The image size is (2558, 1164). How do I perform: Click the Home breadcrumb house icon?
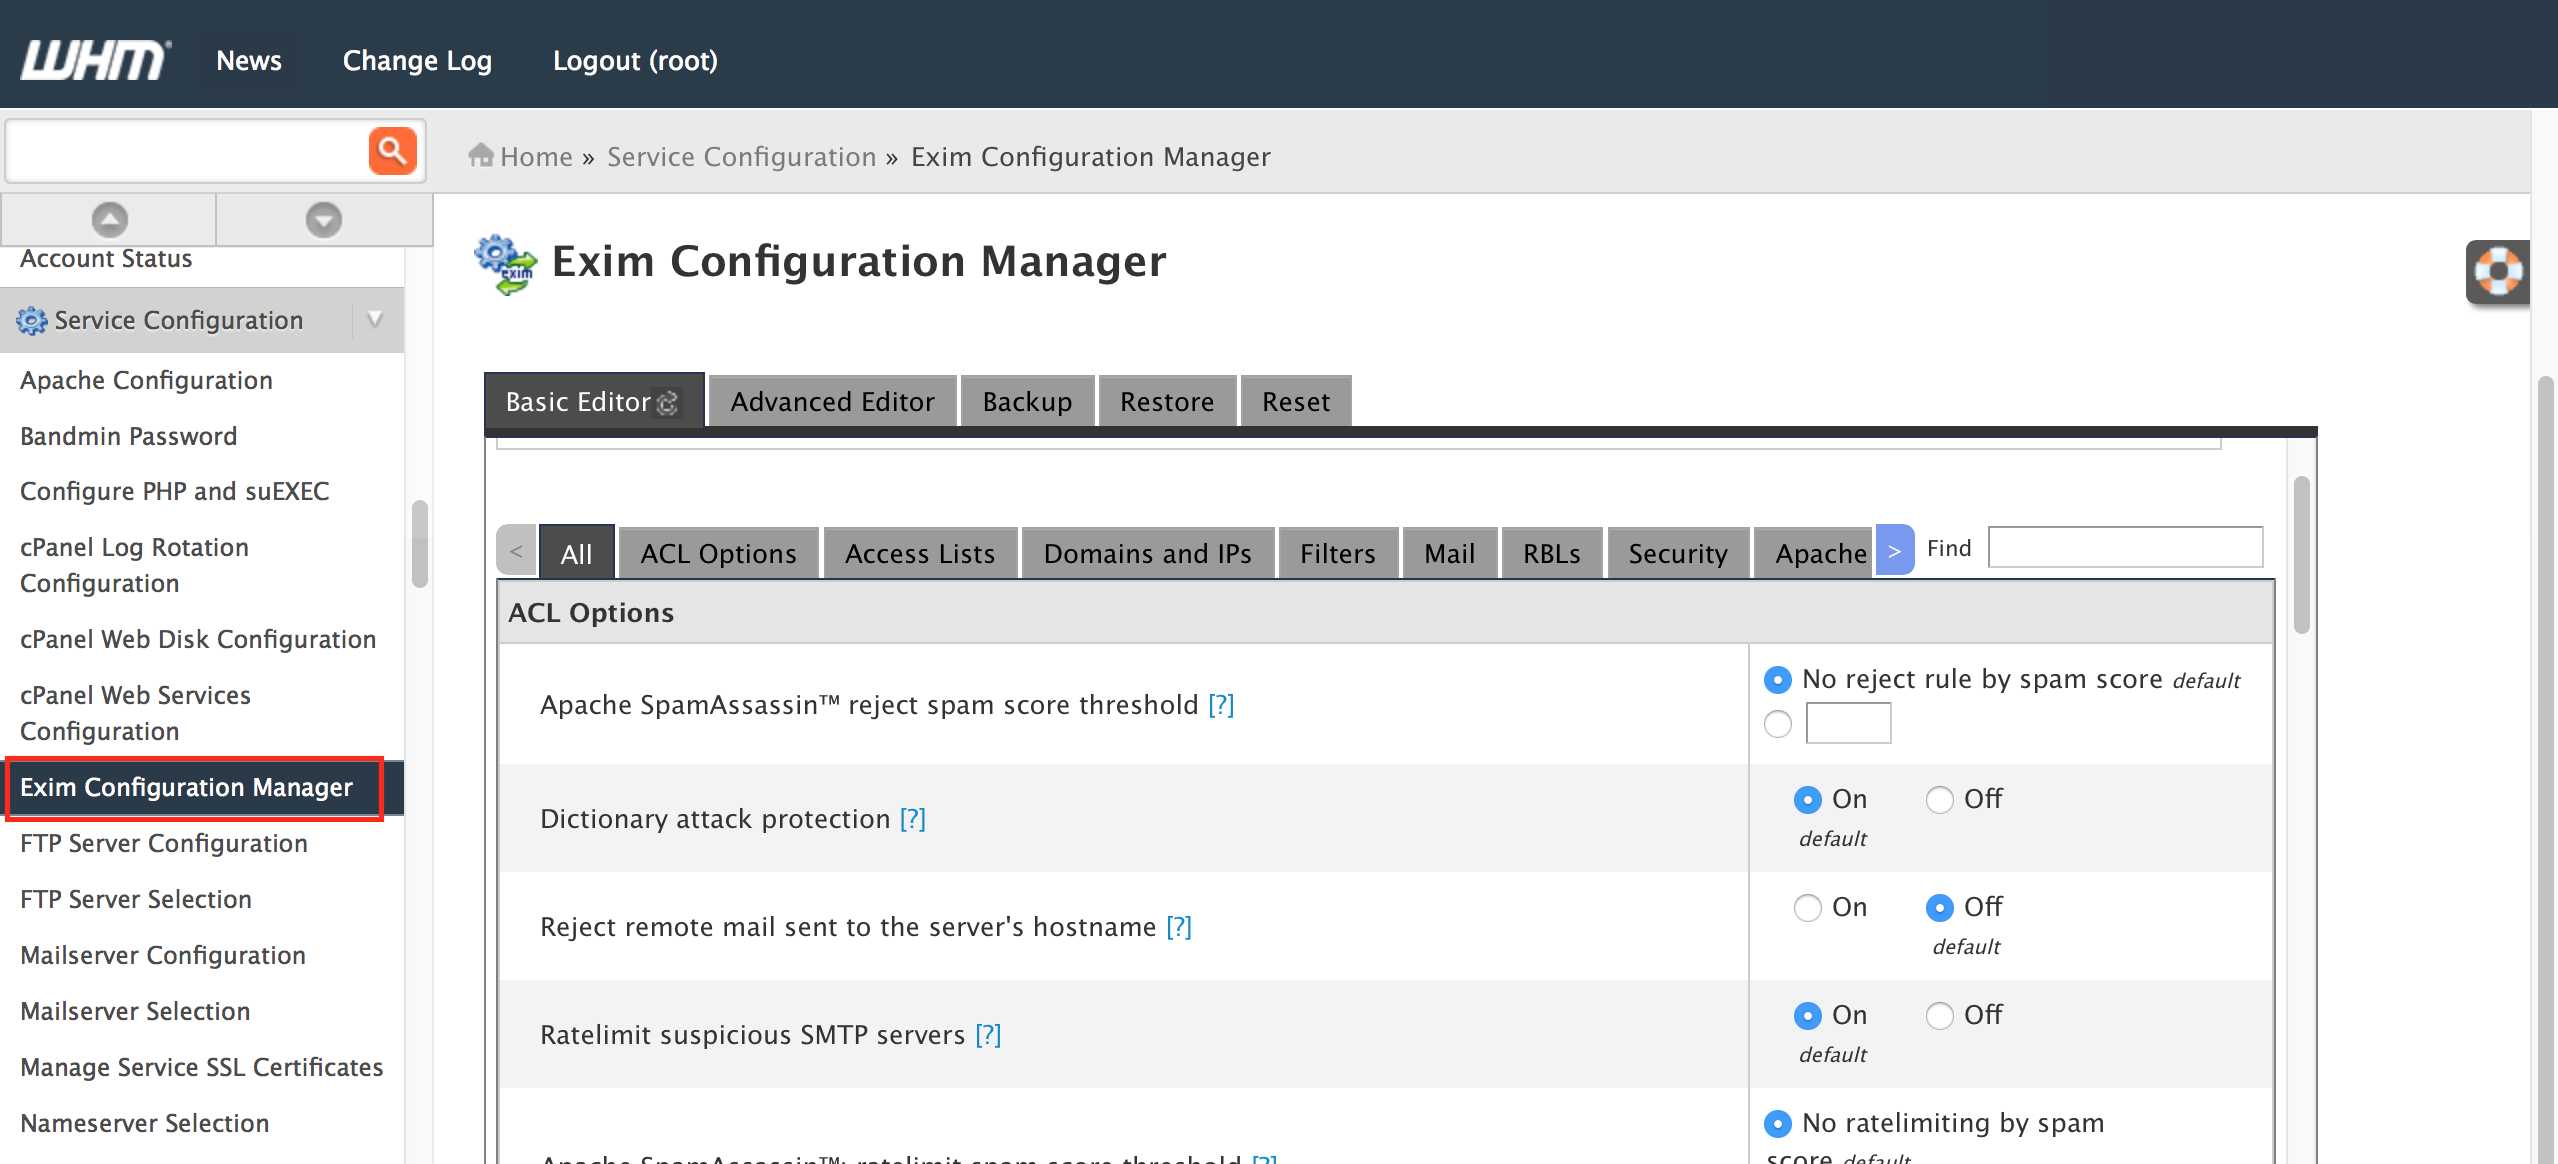coord(481,156)
